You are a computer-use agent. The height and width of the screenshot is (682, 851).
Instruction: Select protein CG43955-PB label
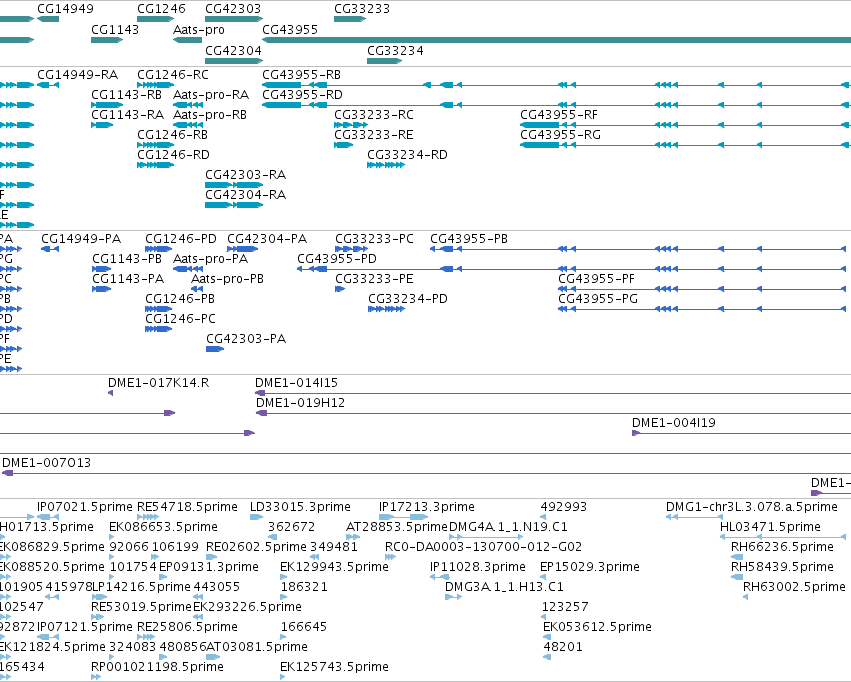[469, 239]
